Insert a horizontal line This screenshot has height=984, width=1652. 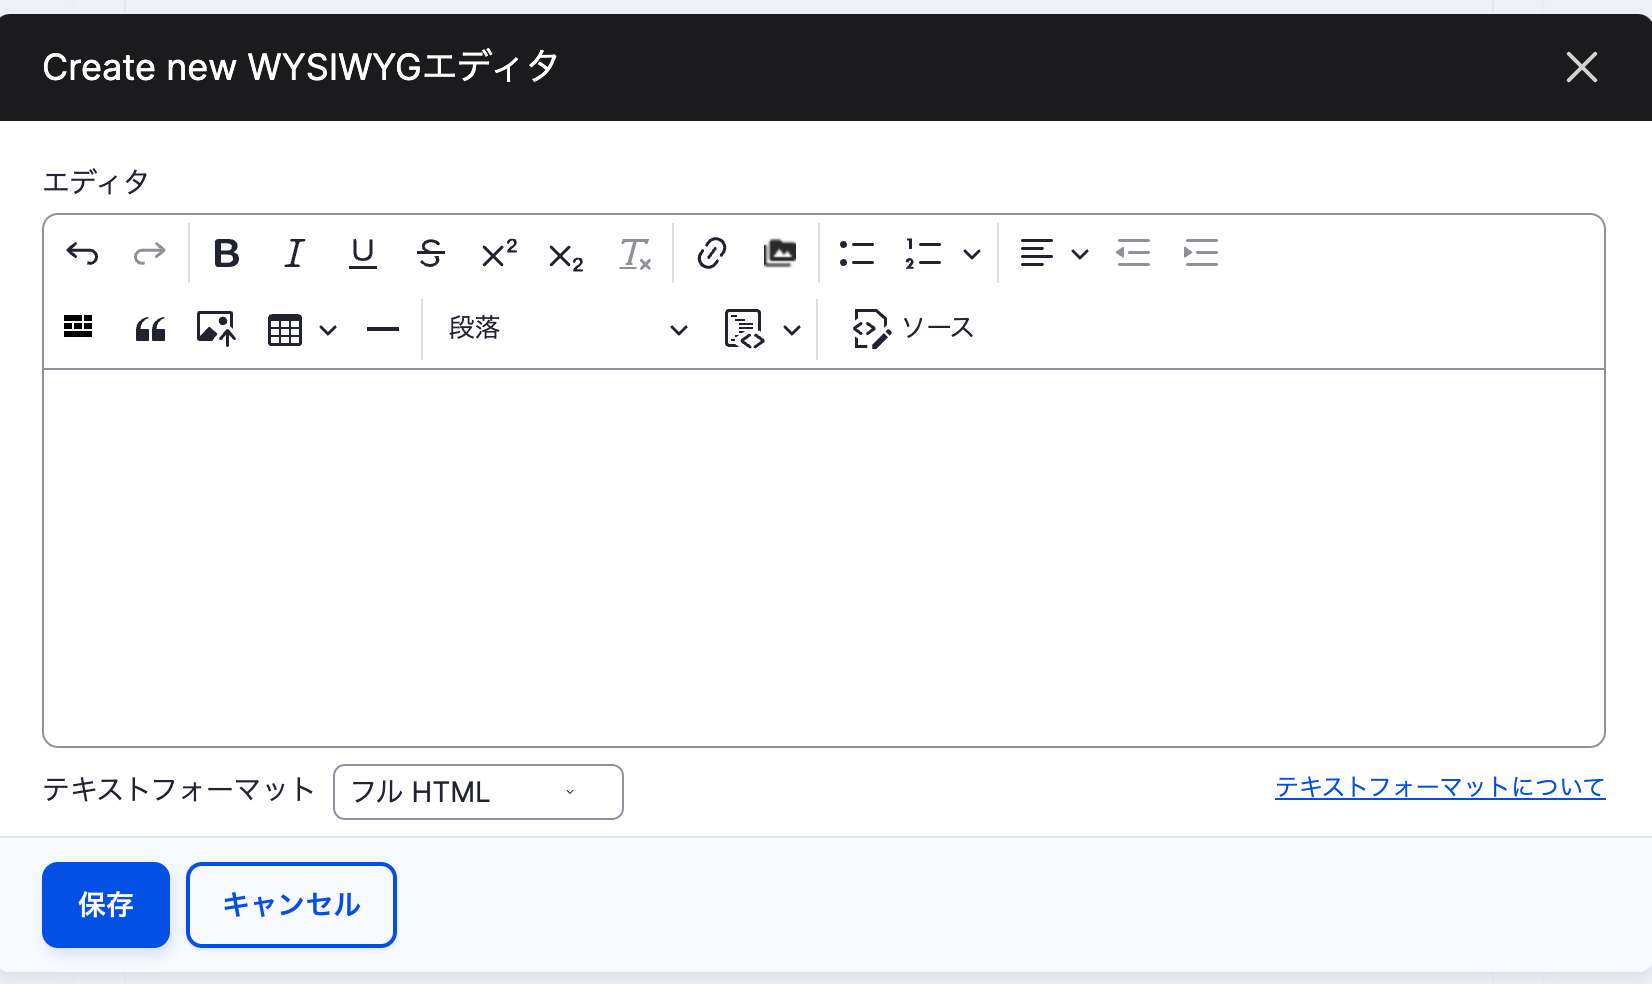tap(383, 329)
